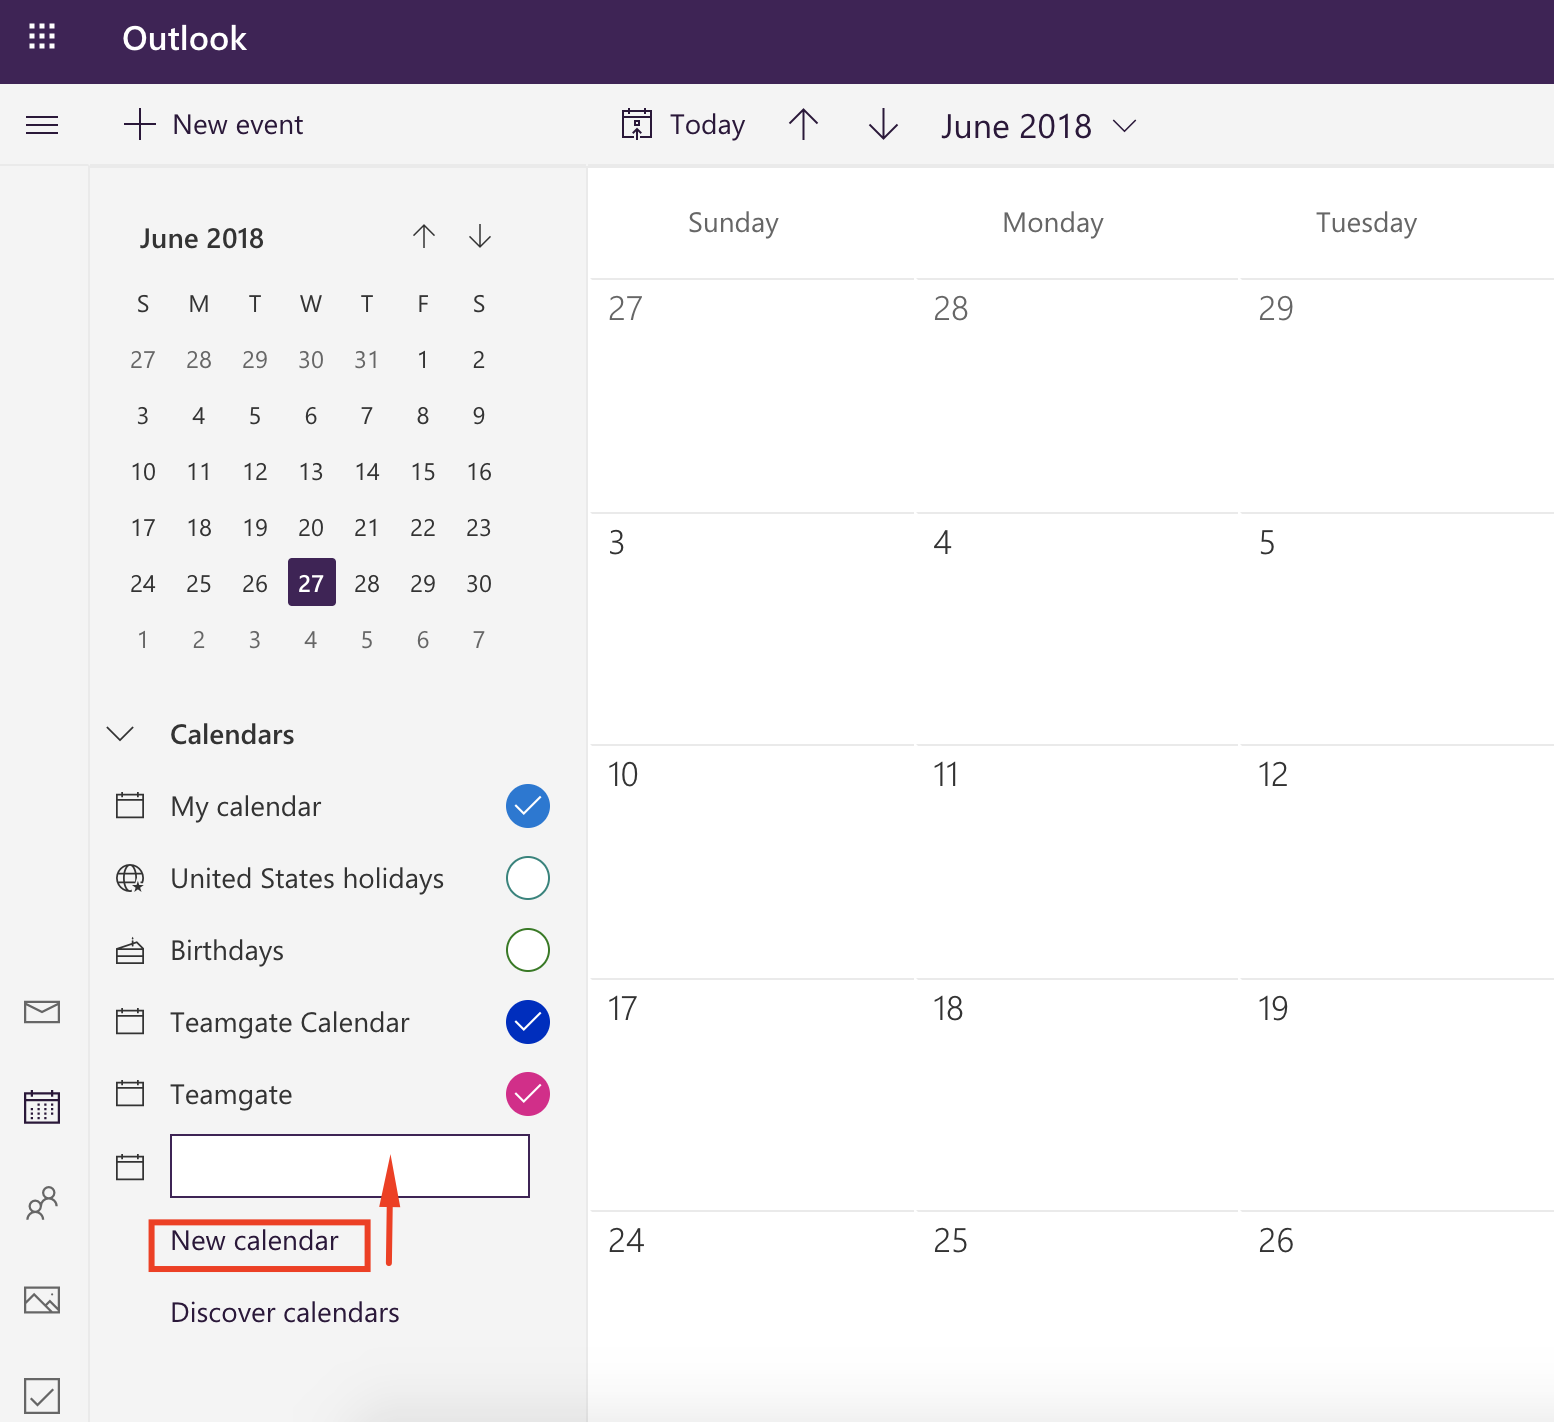Toggle My calendar visibility checkmark
This screenshot has width=1554, height=1422.
(528, 806)
